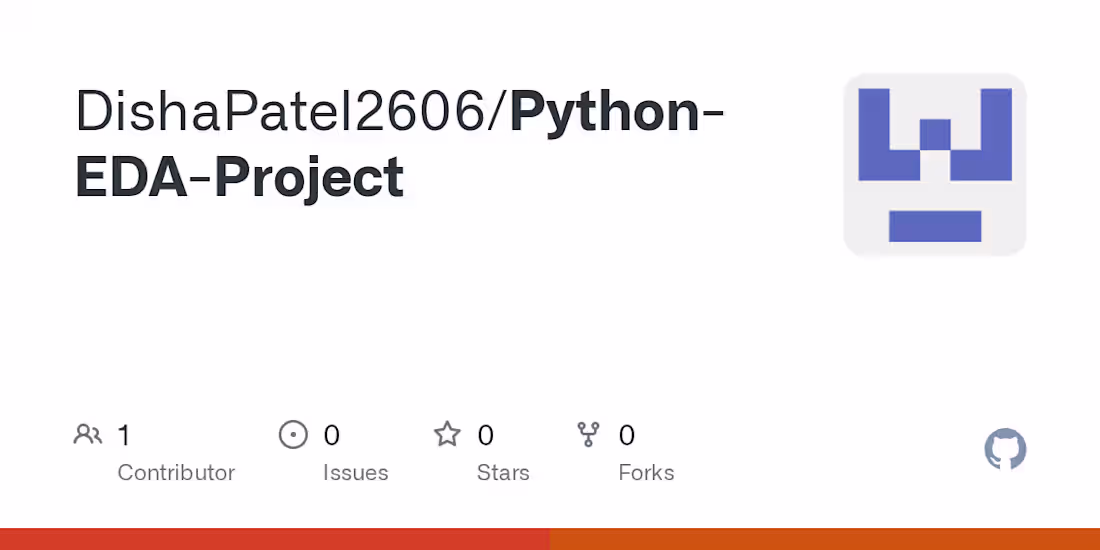Screen dimensions: 1100x550
Task: Select the Forks label
Action: pyautogui.click(x=646, y=472)
